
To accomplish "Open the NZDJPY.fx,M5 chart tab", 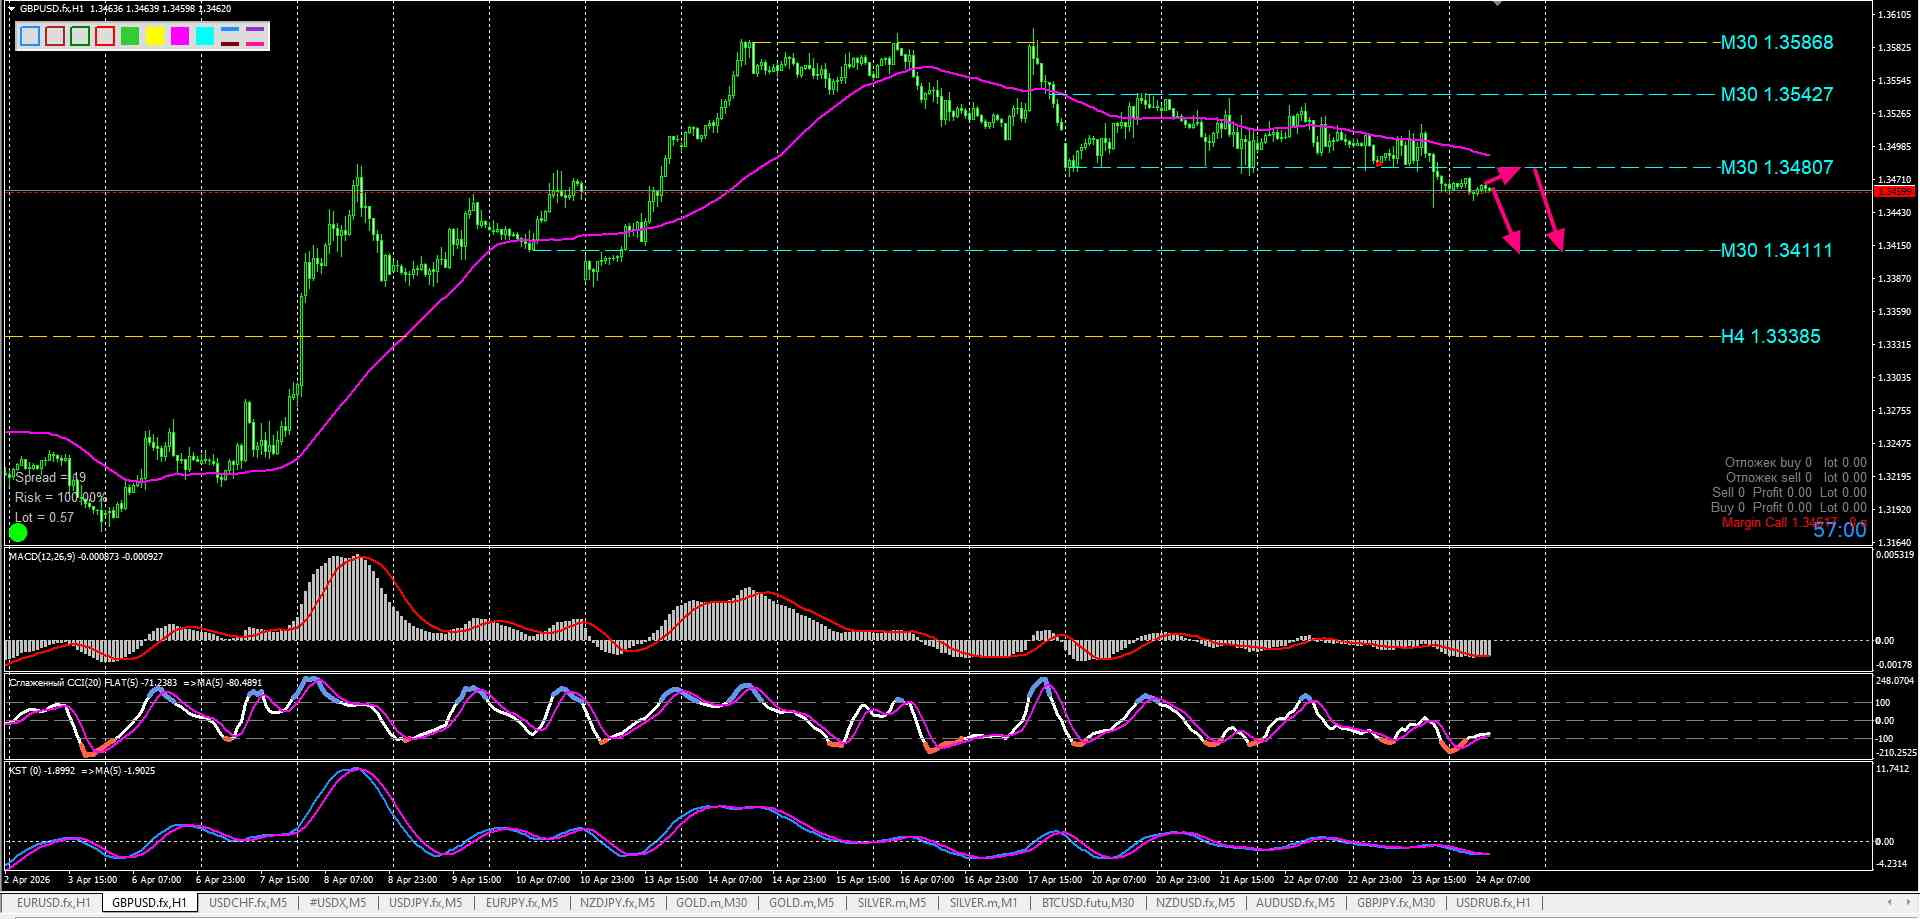I will coord(618,903).
